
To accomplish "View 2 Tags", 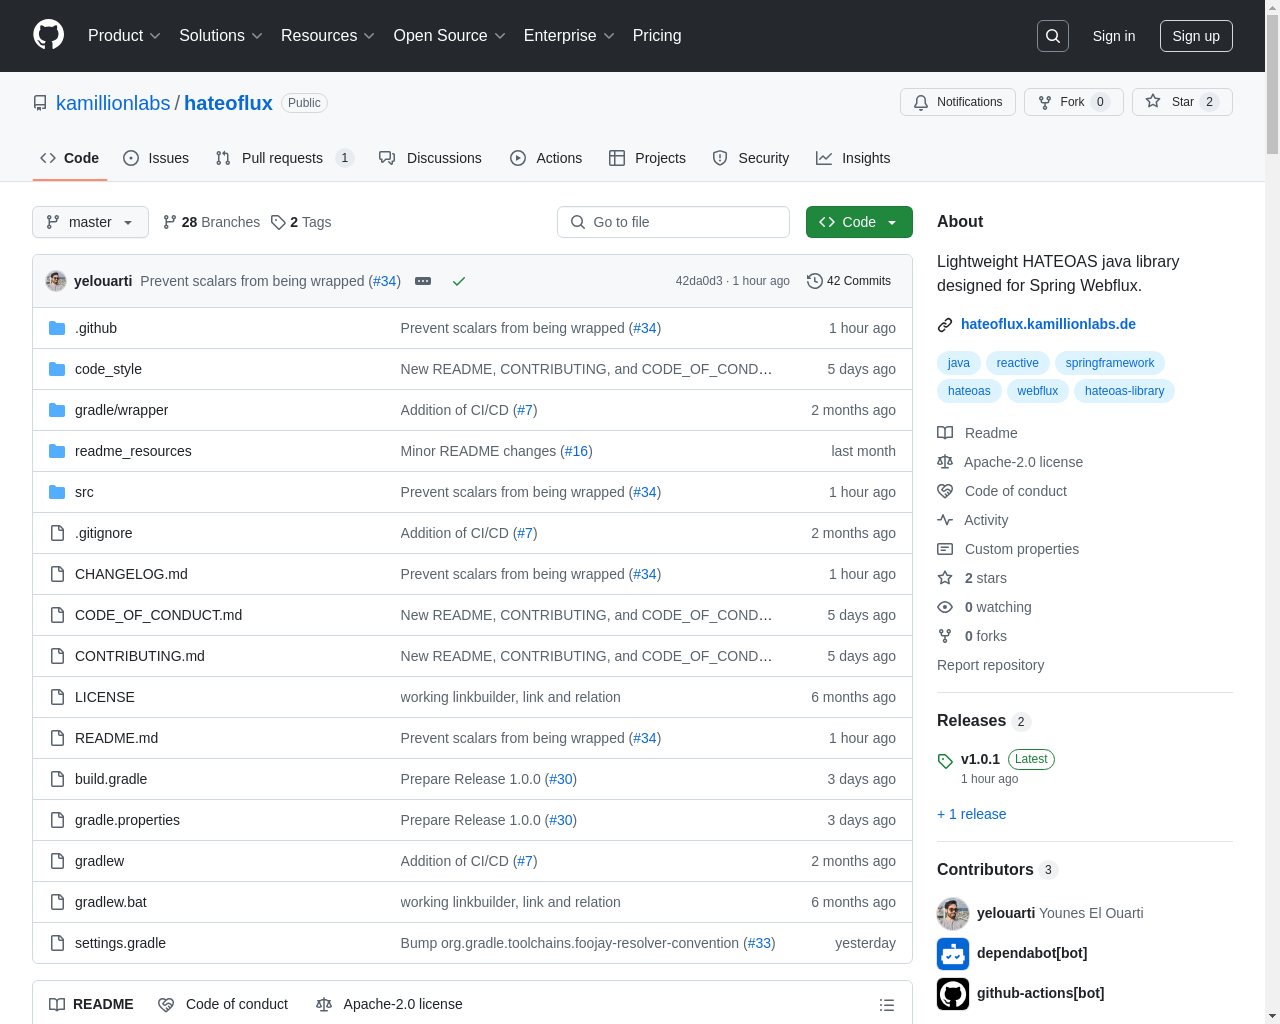I will click(301, 222).
